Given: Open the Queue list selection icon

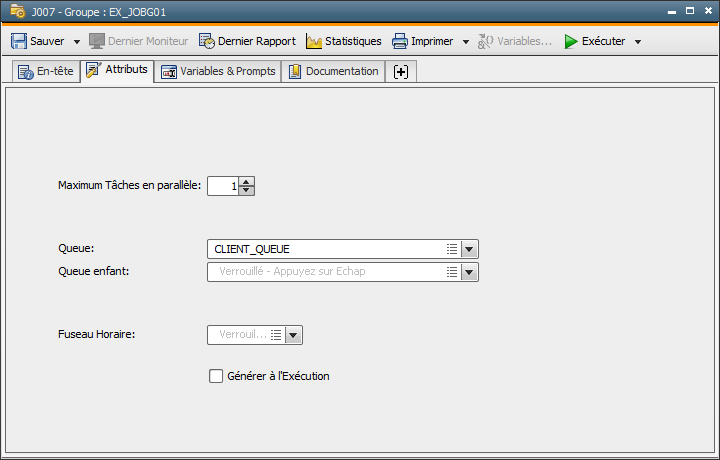Looking at the screenshot, I should point(452,249).
